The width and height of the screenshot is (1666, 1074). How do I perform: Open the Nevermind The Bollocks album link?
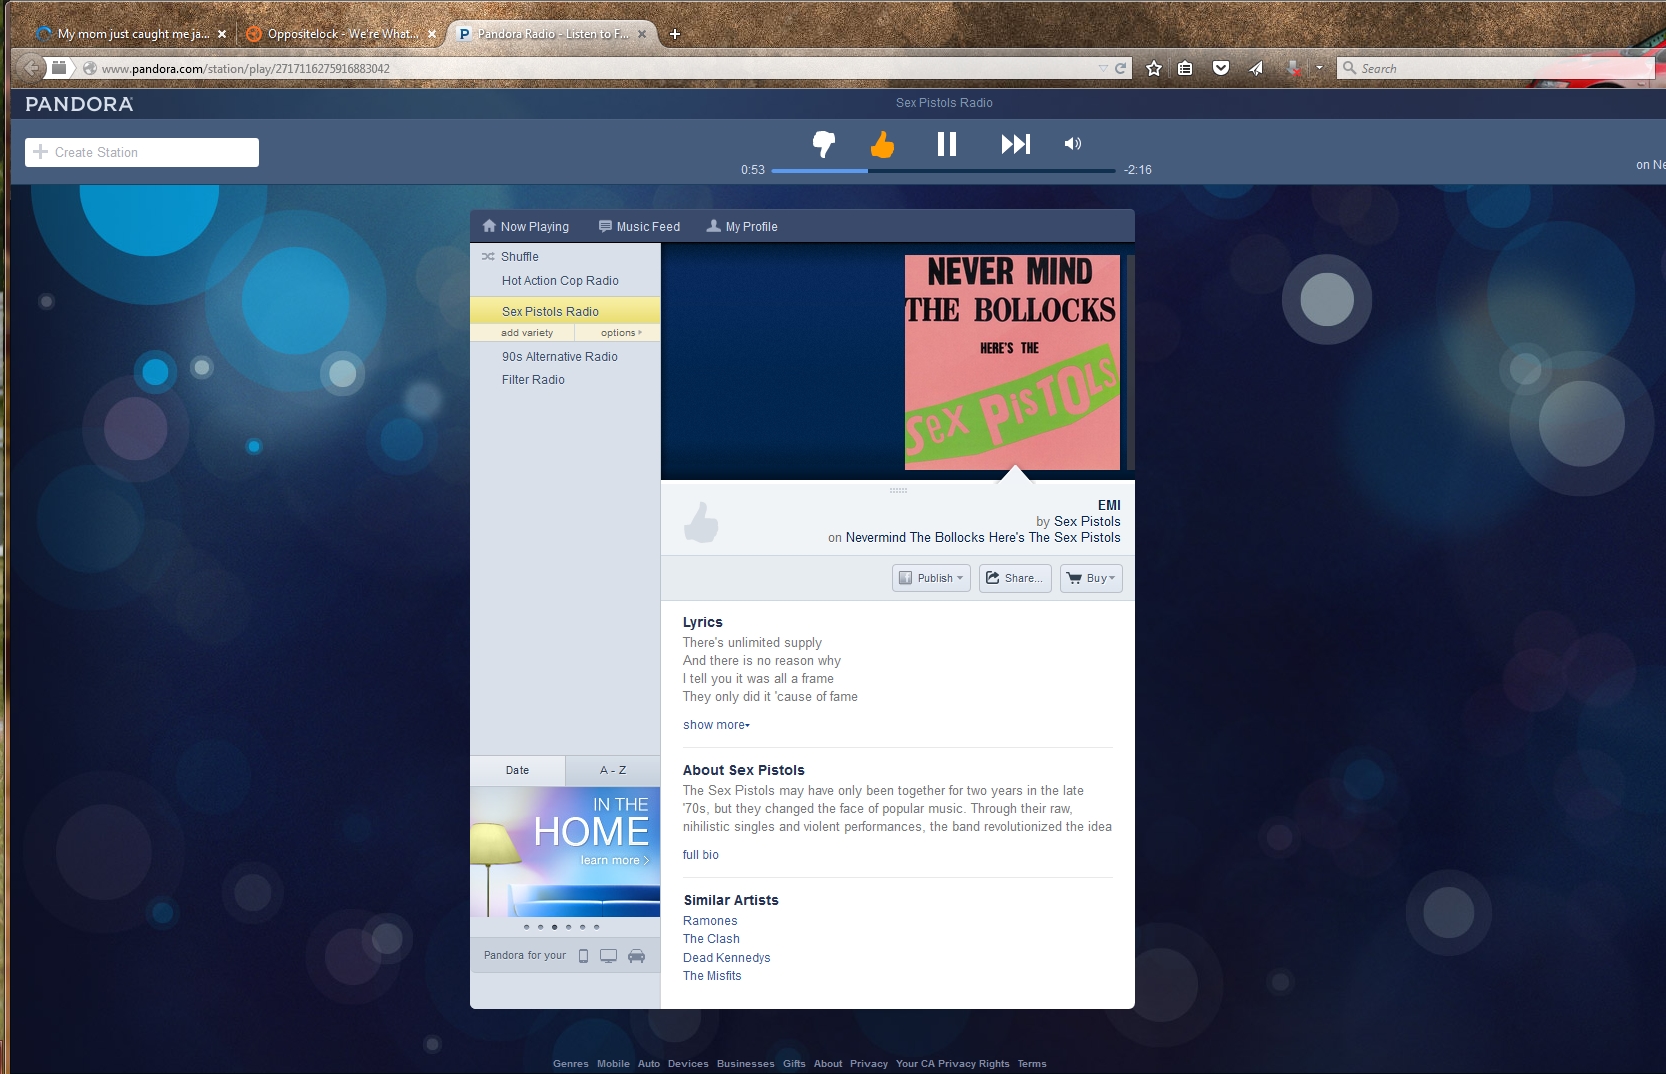tap(983, 538)
